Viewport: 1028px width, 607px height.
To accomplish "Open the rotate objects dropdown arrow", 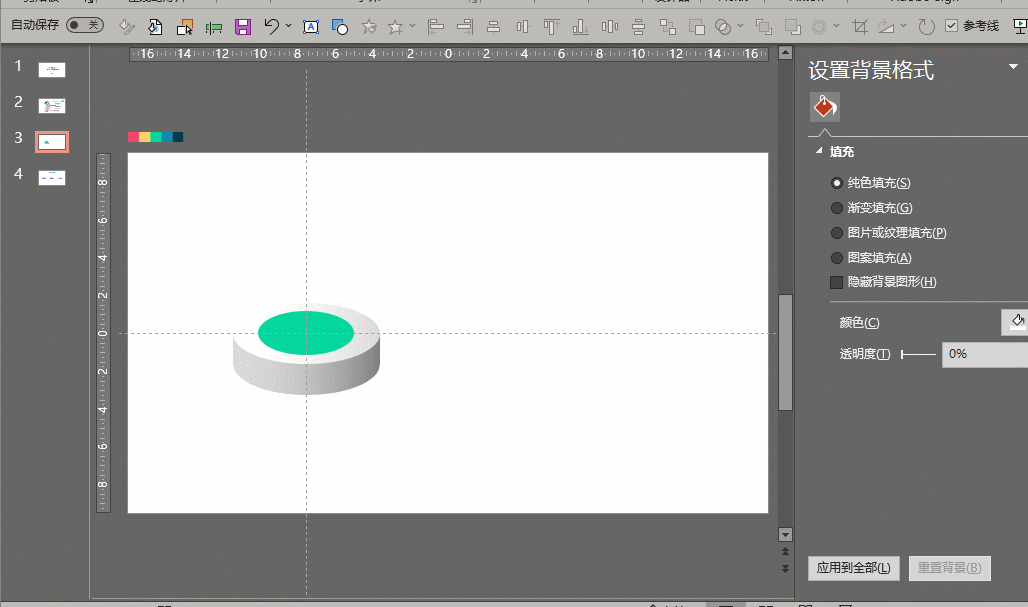I will (x=903, y=26).
